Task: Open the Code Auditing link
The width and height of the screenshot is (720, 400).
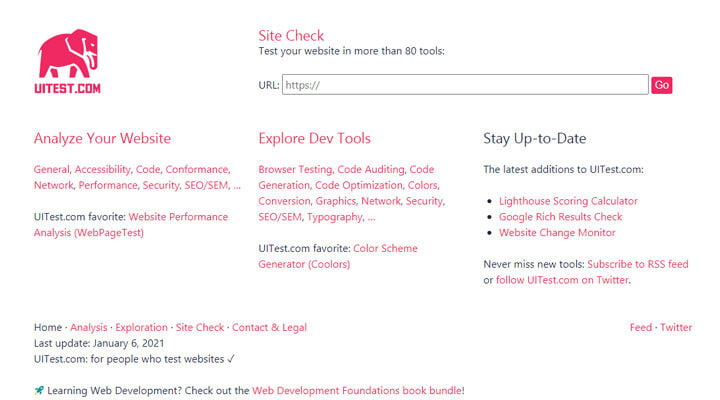Action: (x=371, y=169)
